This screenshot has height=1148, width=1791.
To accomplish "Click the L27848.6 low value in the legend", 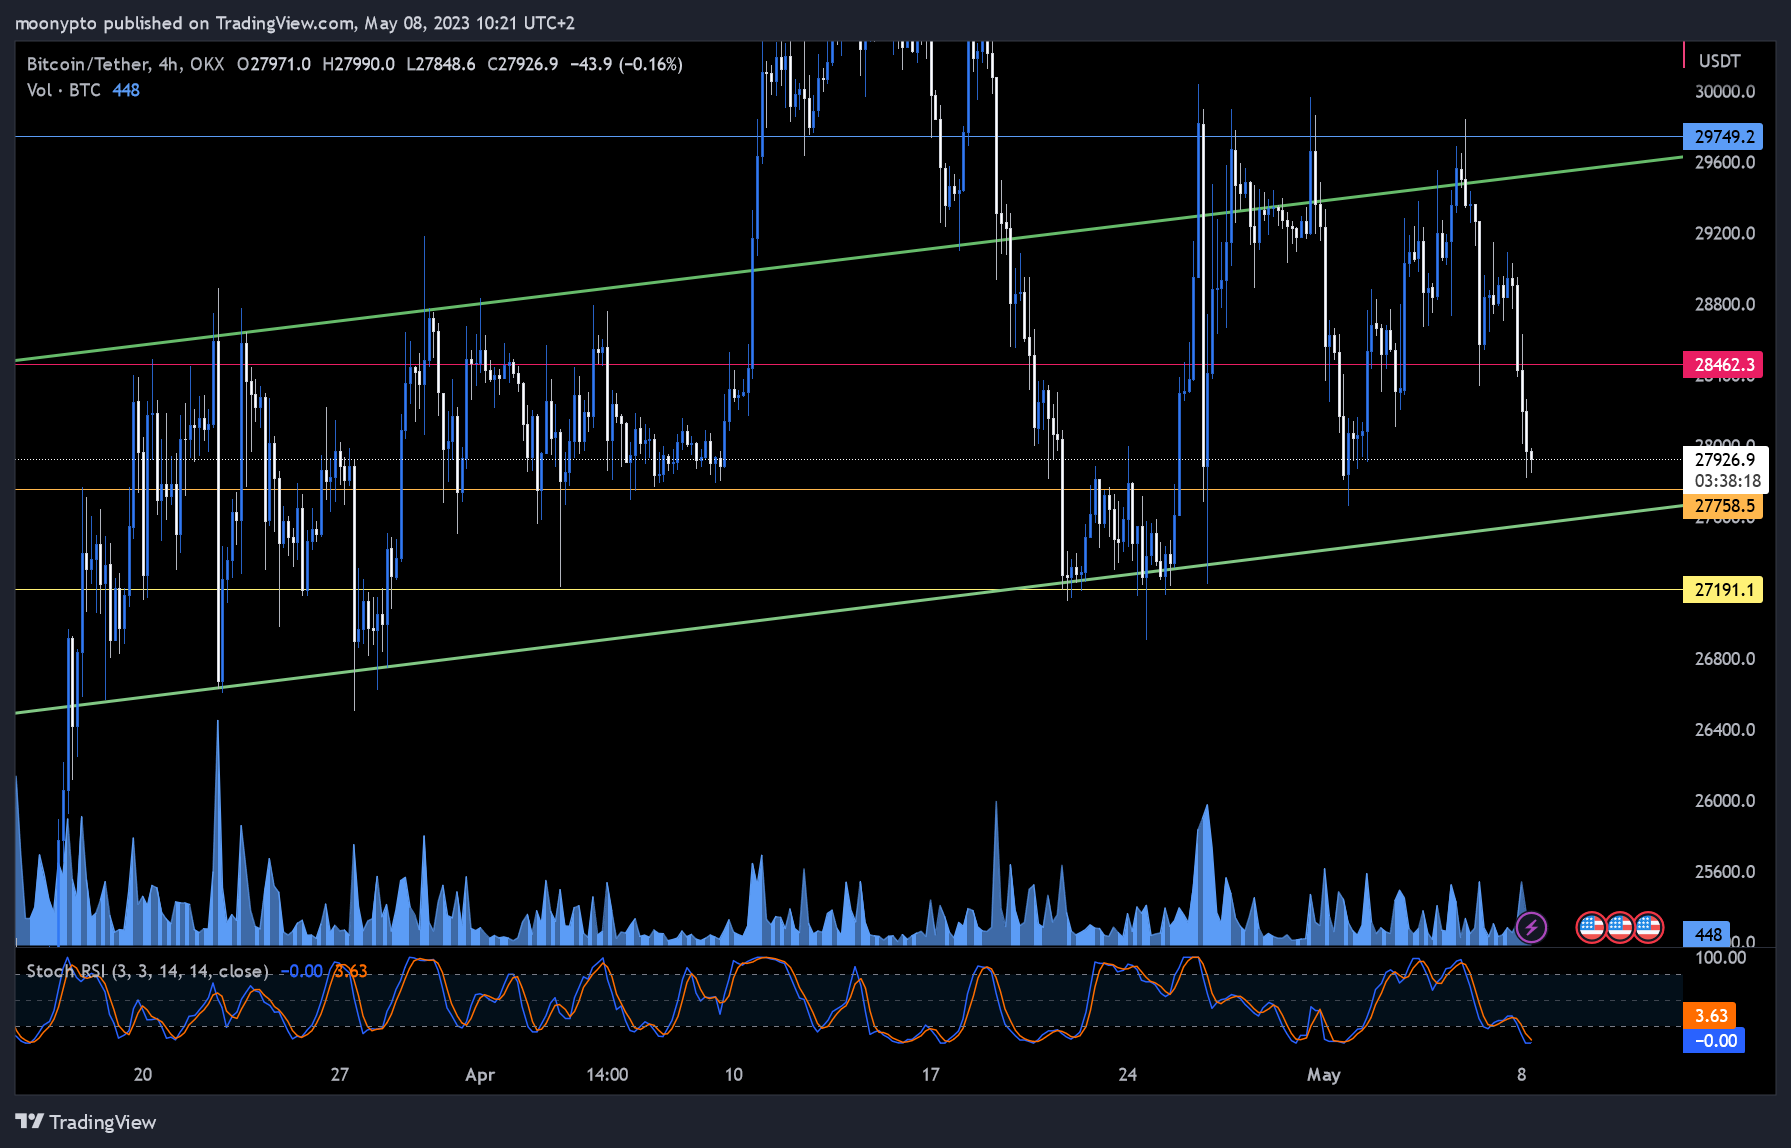I will 441,64.
